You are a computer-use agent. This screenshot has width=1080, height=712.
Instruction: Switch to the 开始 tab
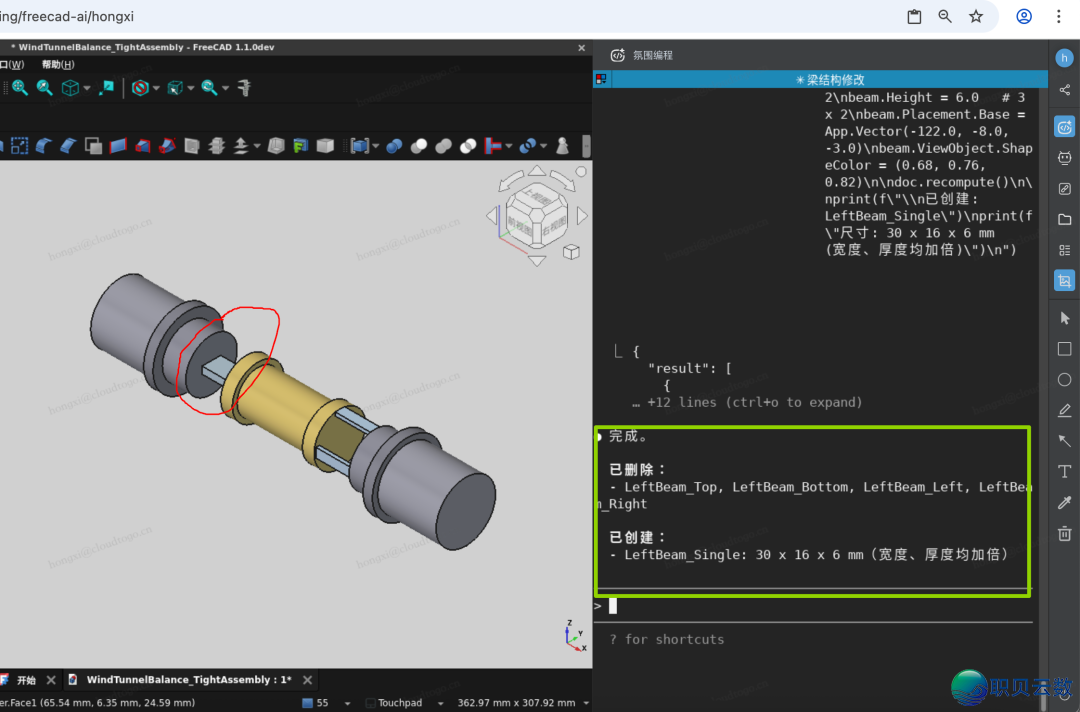click(x=26, y=680)
